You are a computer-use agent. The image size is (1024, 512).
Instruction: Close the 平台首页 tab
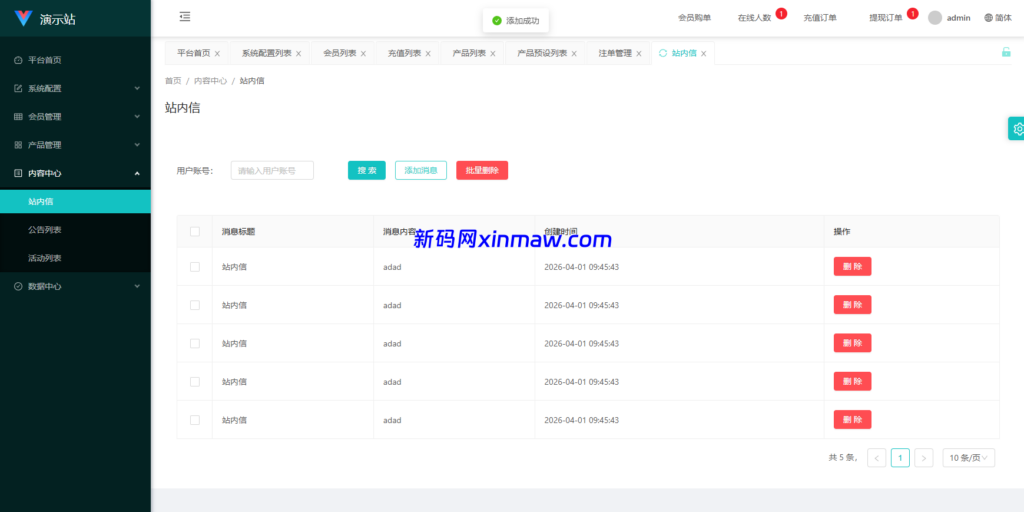click(217, 54)
